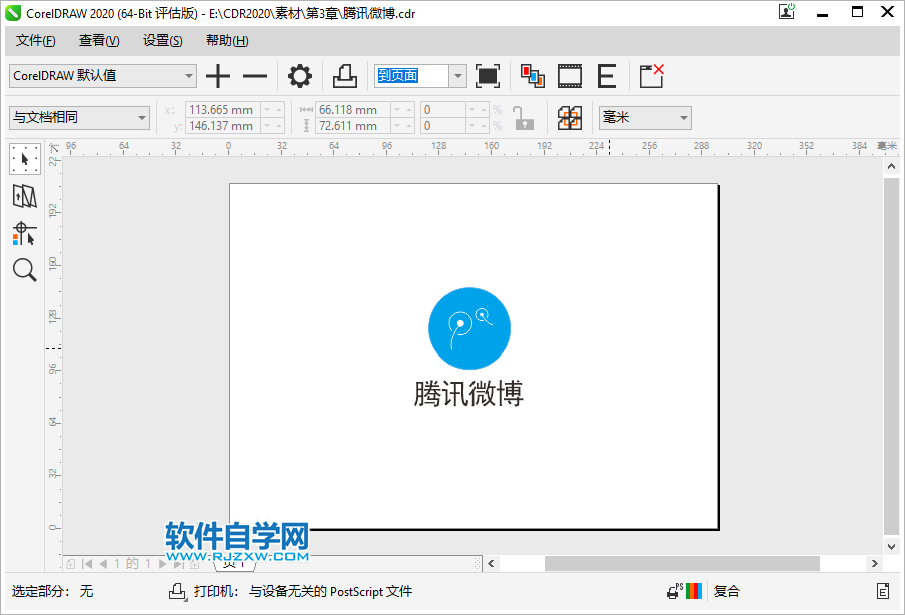Enable full screen preview mode
The width and height of the screenshot is (905, 615).
coord(488,76)
